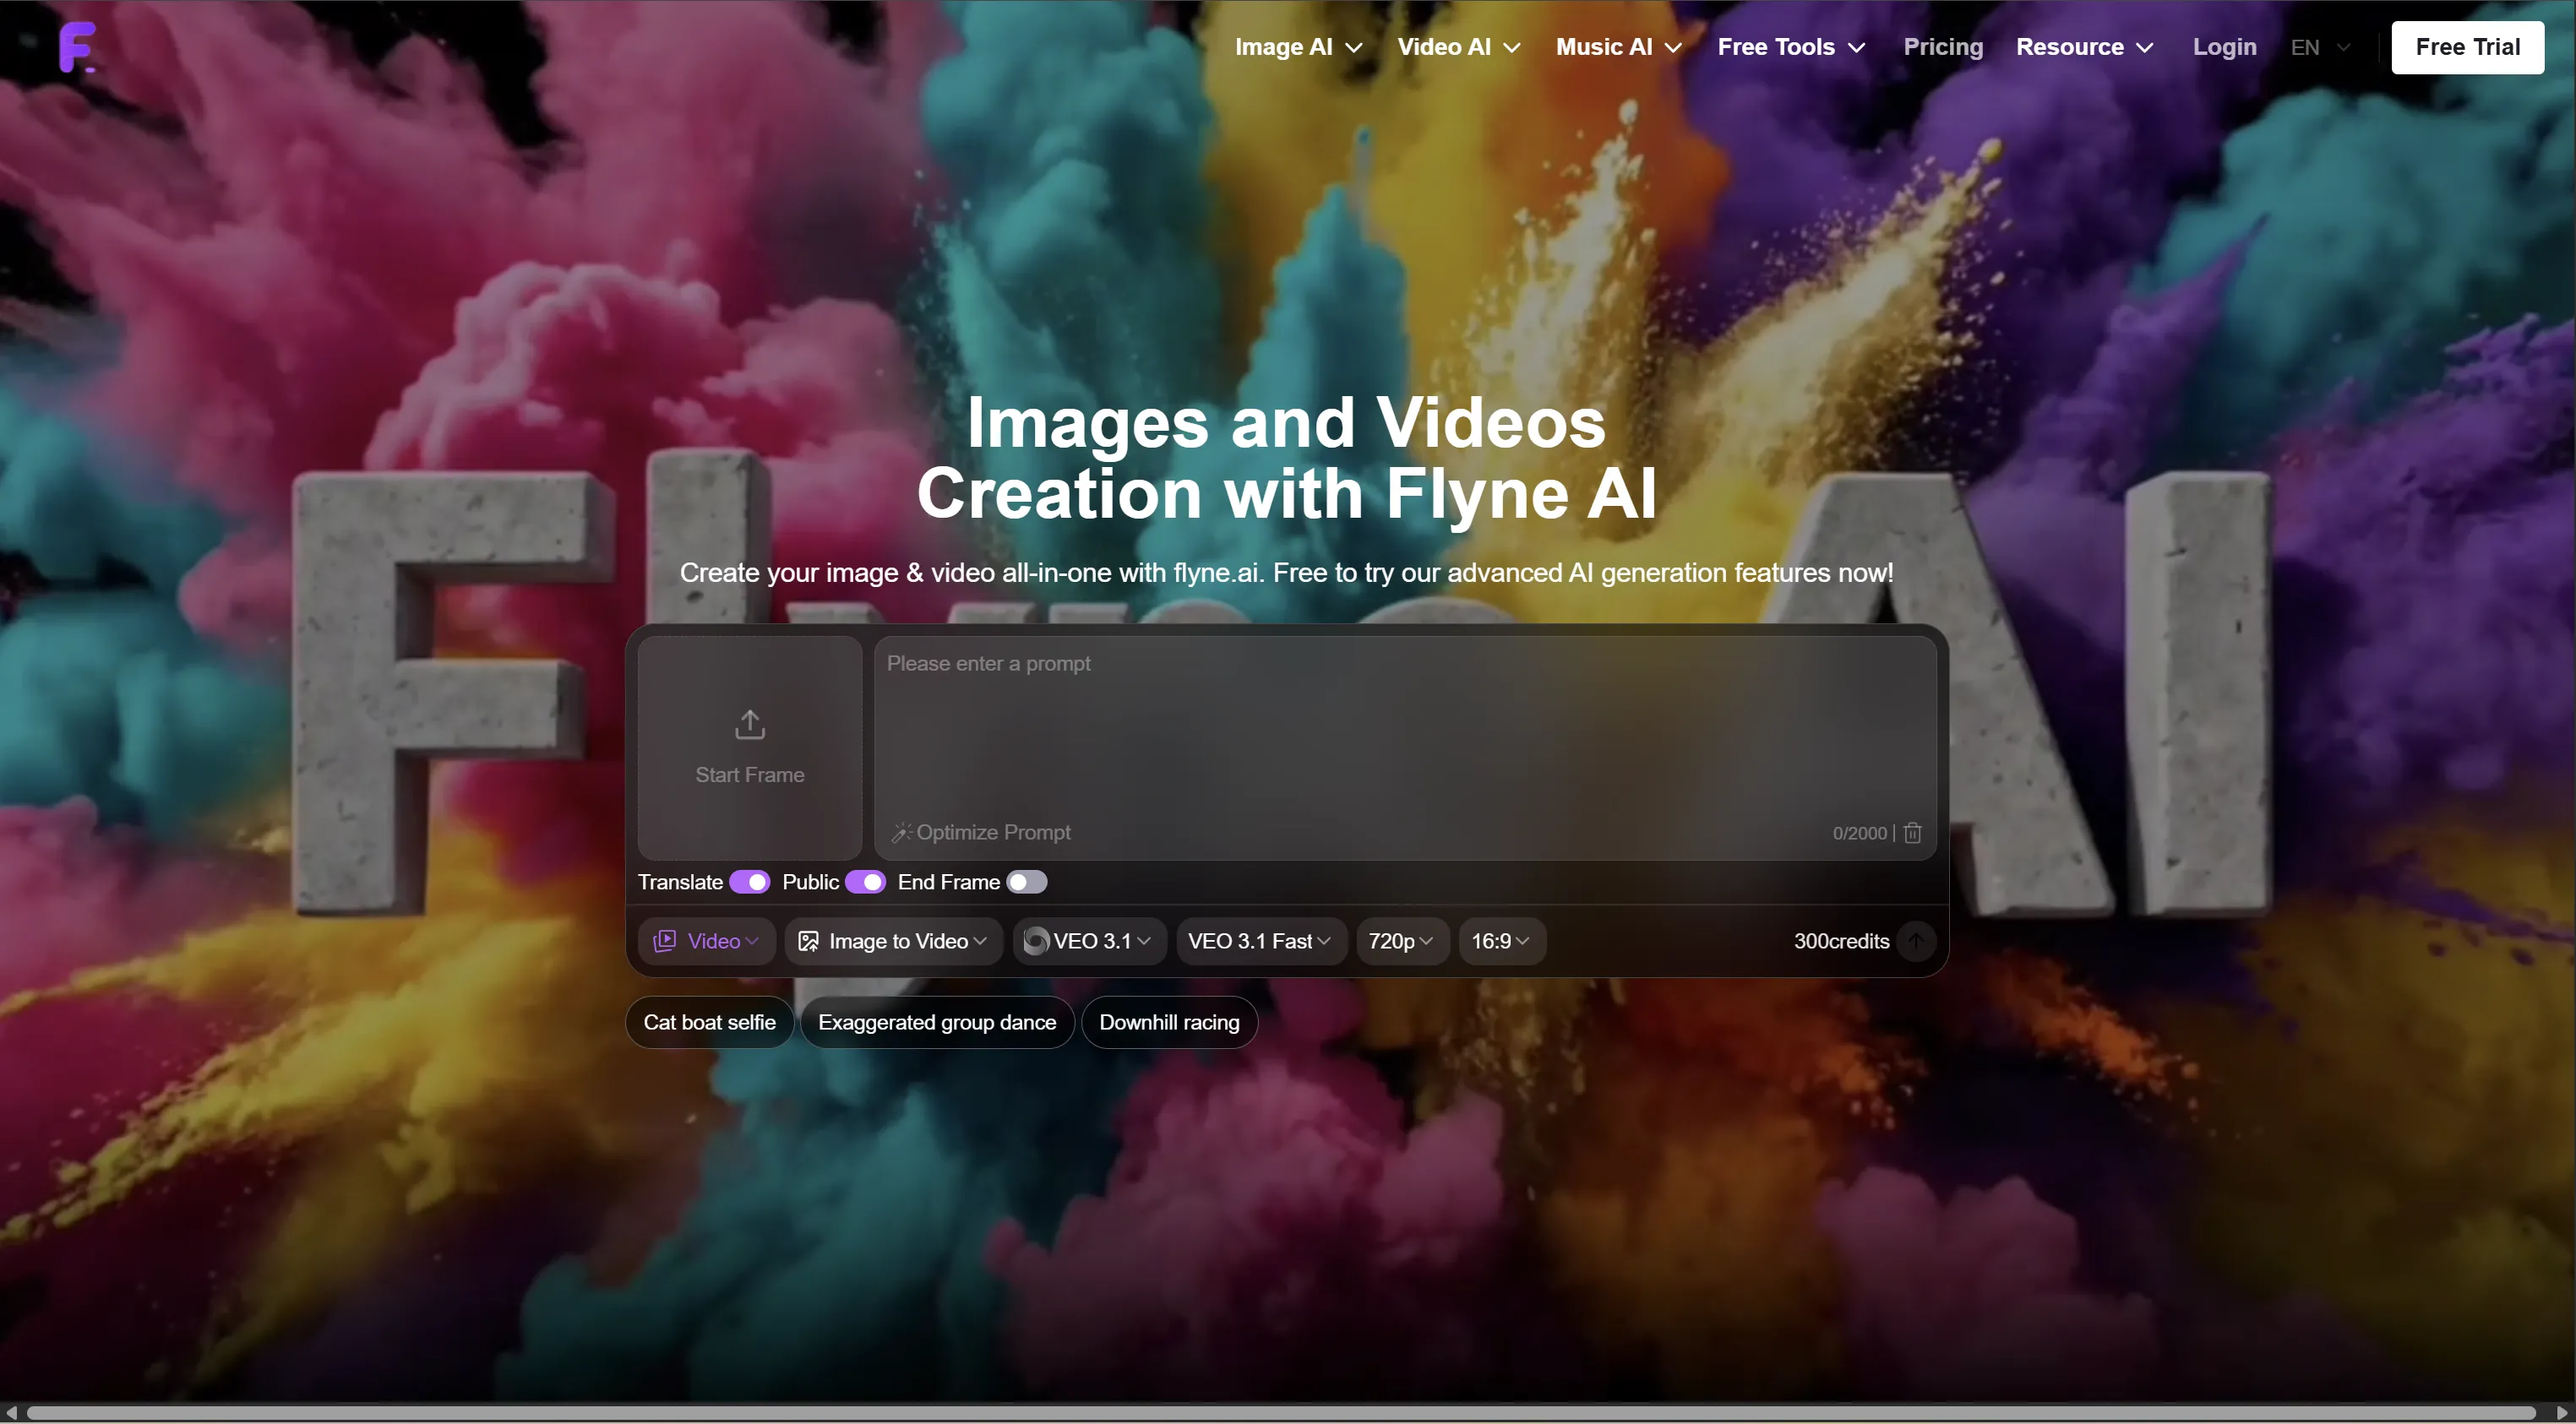Open the Image to Video mode dropdown
This screenshot has height=1424, width=2576.
893,941
